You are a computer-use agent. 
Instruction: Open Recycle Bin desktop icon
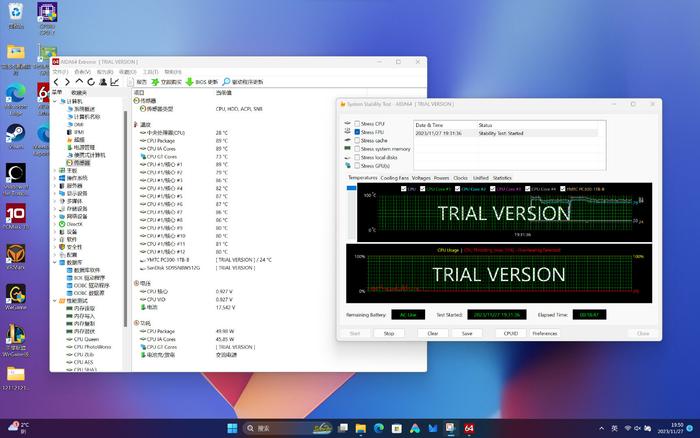click(16, 15)
